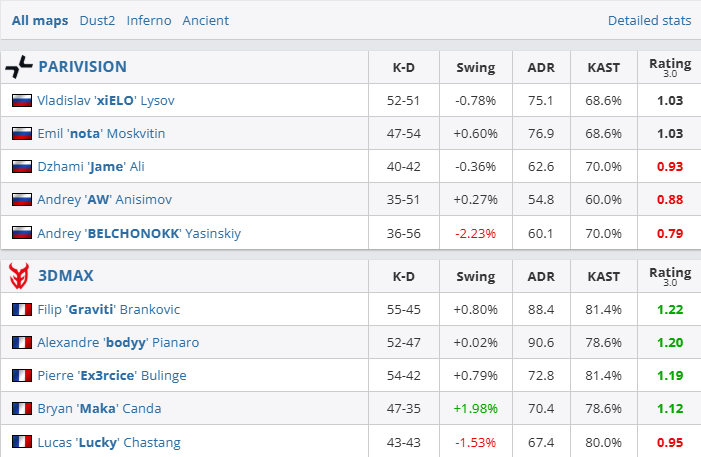Click the PARIVISION team logo icon
The image size is (701, 457).
19,68
